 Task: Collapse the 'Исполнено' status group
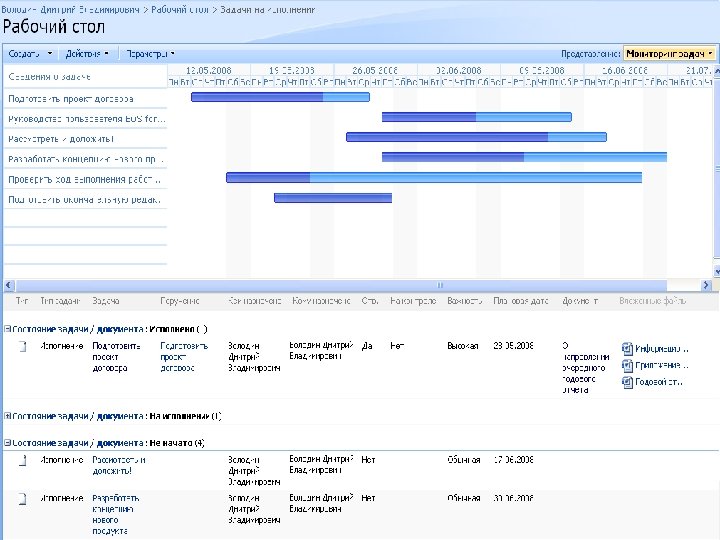(x=8, y=328)
